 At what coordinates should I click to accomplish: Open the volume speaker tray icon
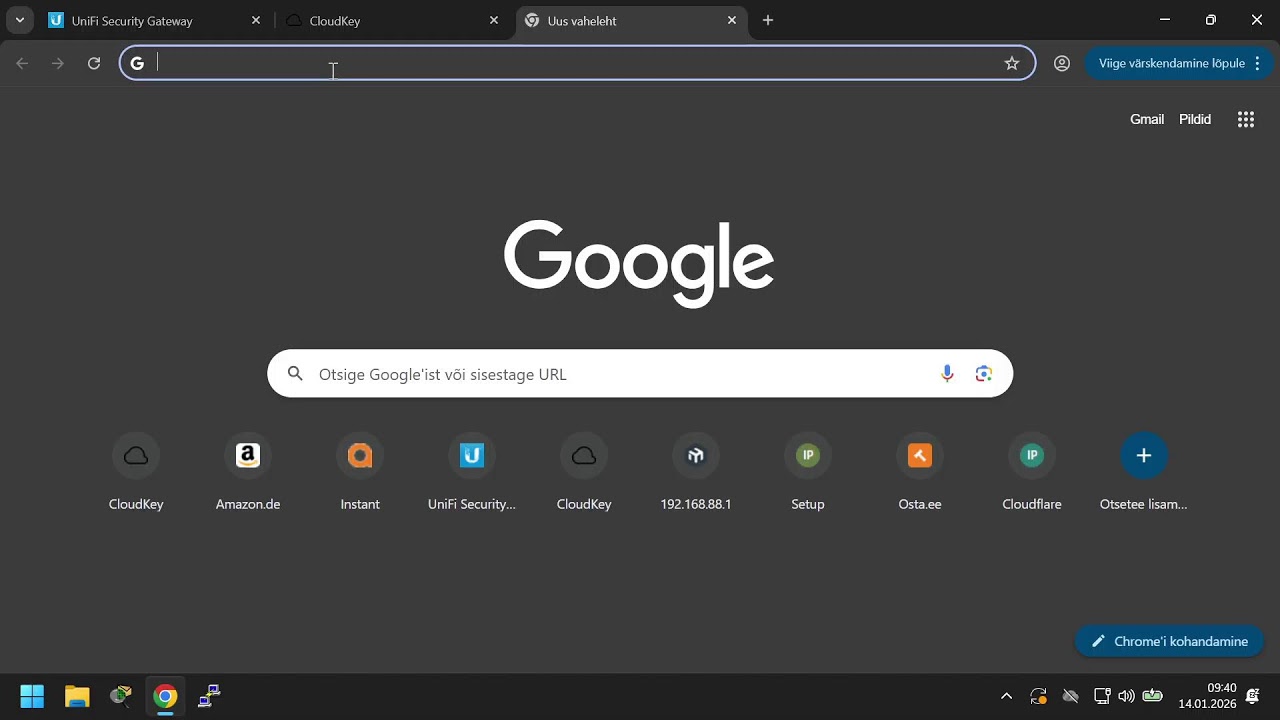point(1127,696)
